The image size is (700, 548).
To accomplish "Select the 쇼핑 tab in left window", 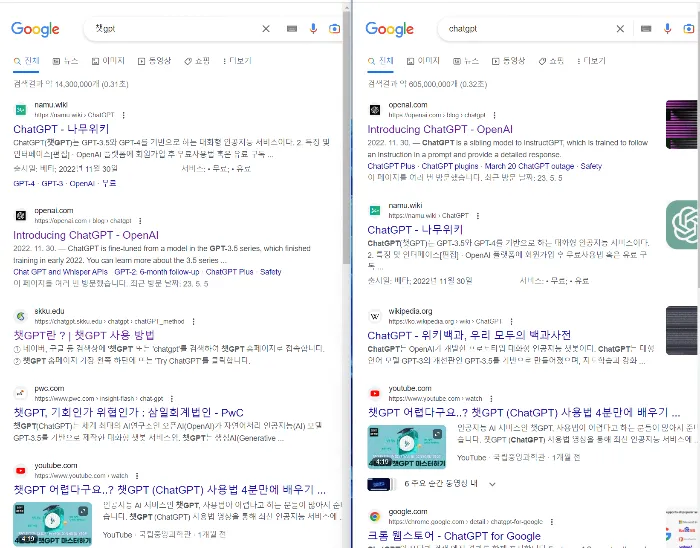I will pos(197,61).
